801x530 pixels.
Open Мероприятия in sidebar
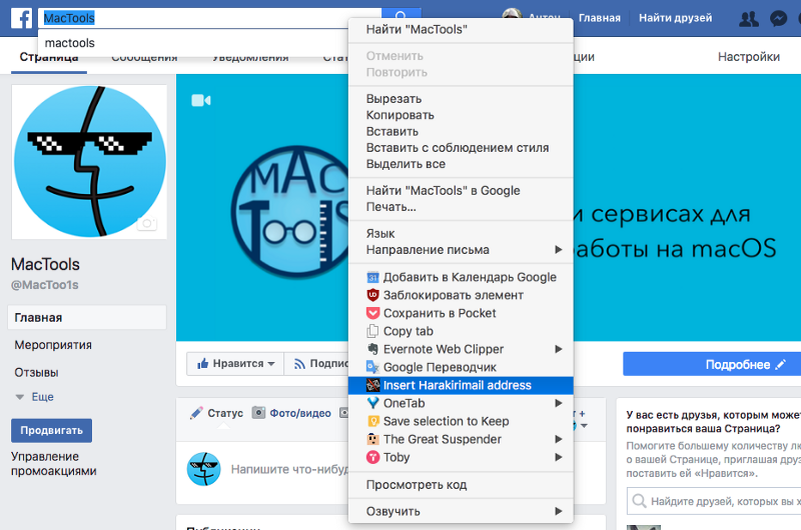tap(53, 345)
